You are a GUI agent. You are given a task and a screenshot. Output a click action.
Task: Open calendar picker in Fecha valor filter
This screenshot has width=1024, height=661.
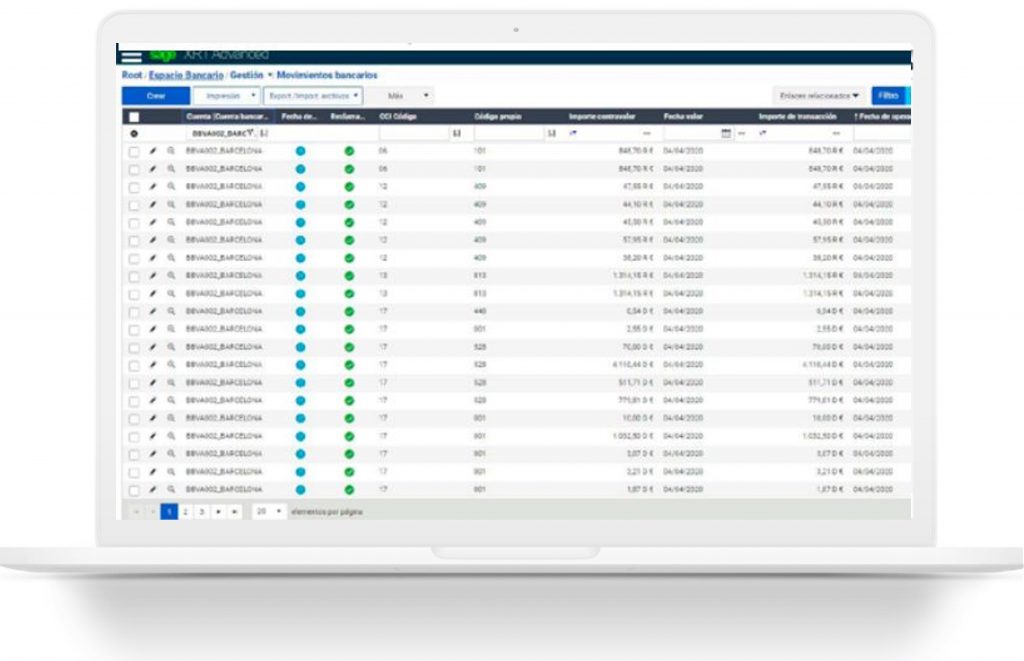click(x=726, y=133)
